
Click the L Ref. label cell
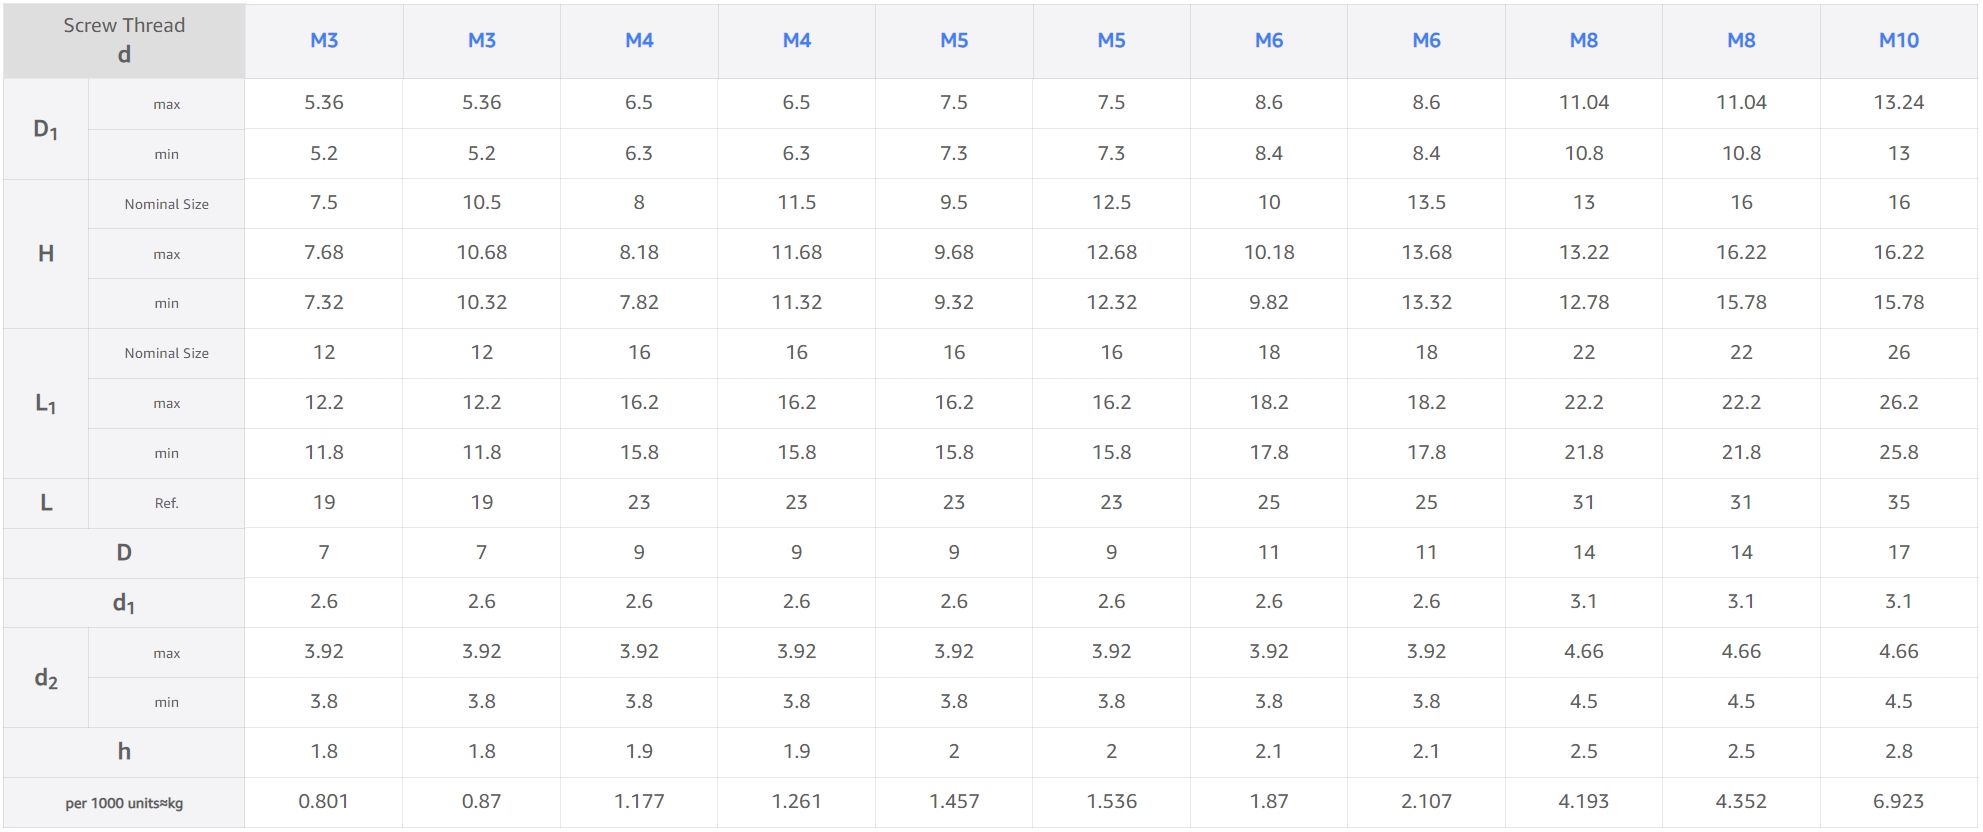pos(166,503)
